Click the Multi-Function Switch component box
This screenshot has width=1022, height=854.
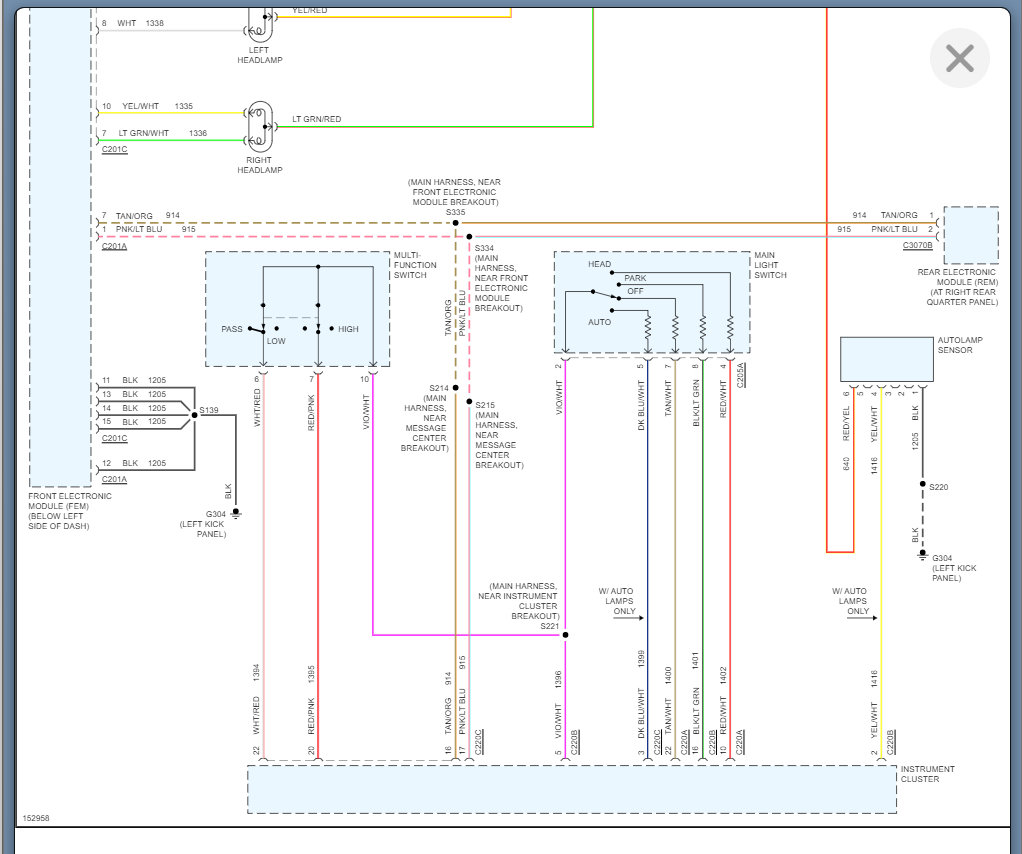298,309
